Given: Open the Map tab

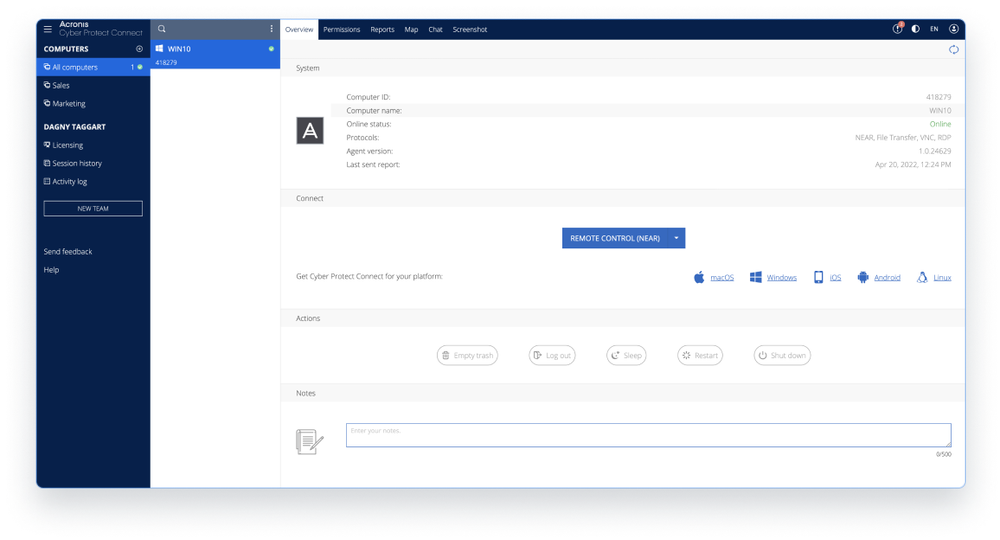Looking at the screenshot, I should coord(411,29).
